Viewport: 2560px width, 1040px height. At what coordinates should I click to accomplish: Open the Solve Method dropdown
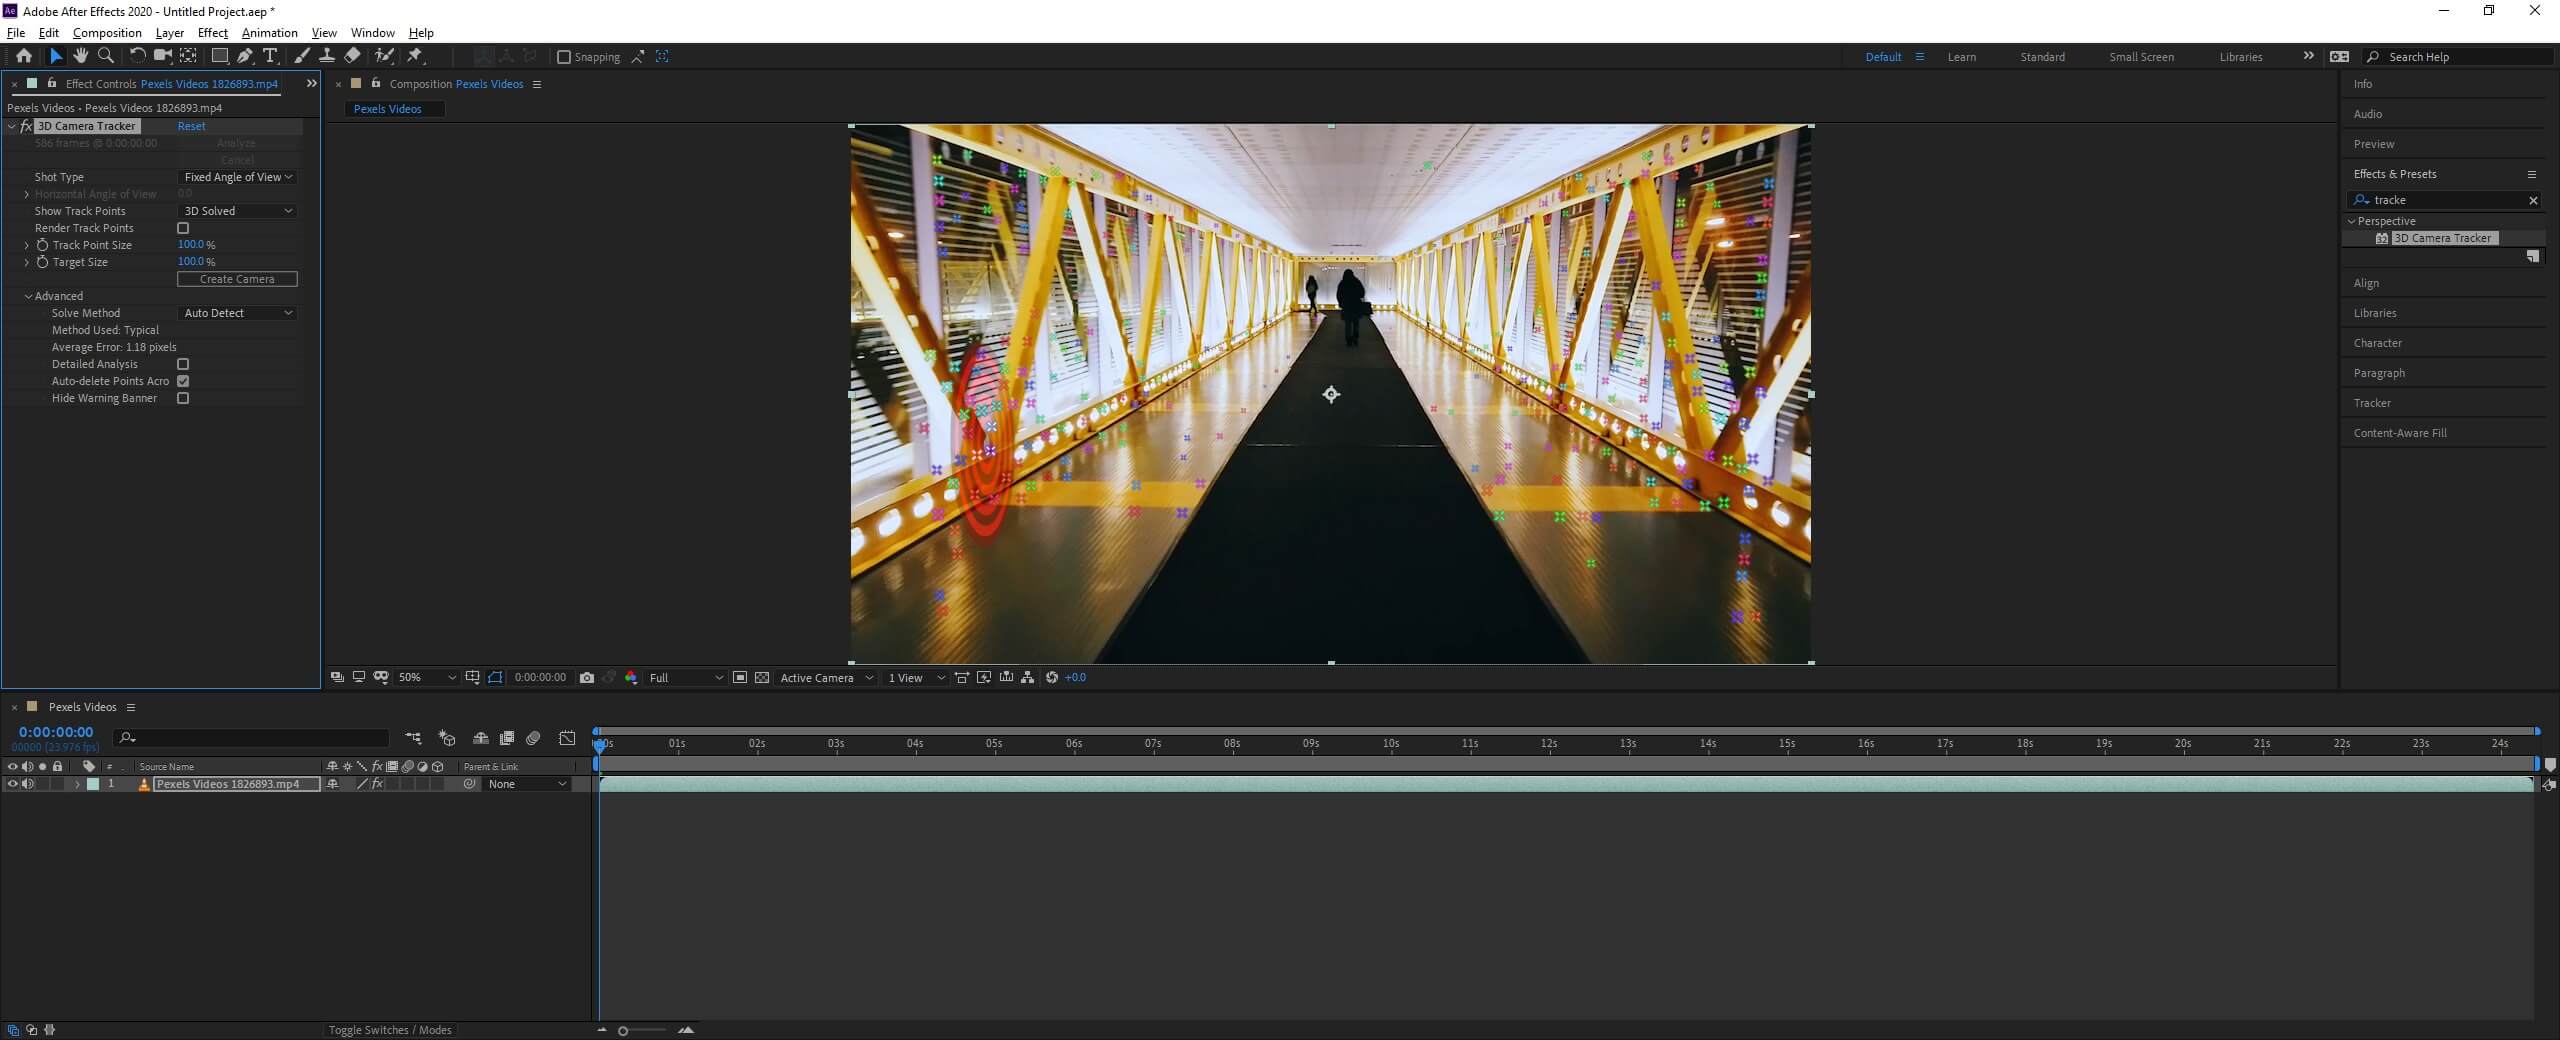click(238, 313)
